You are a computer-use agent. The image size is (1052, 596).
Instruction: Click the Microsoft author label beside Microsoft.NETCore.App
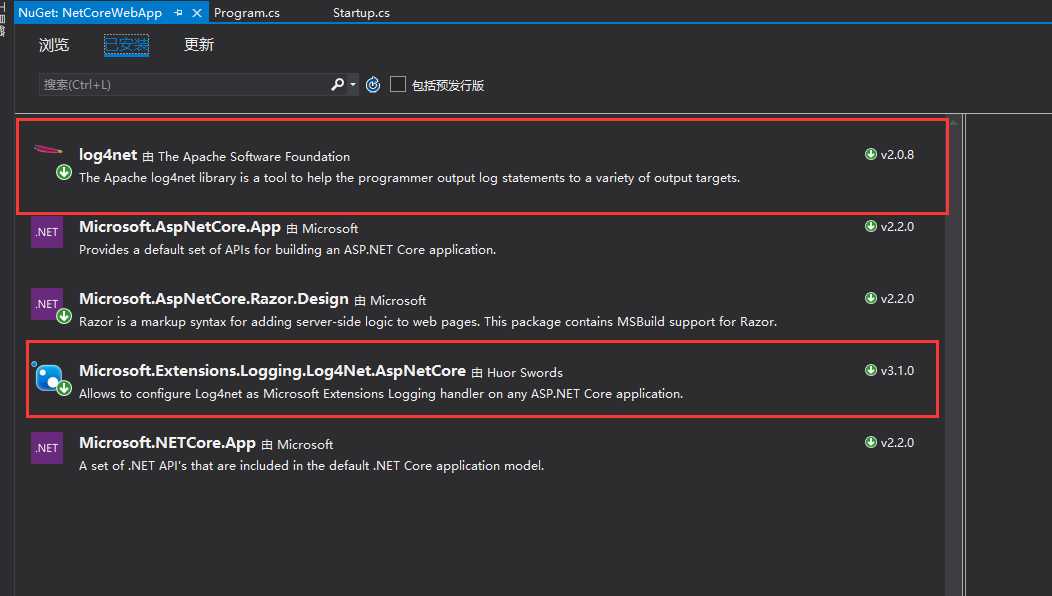pos(305,444)
